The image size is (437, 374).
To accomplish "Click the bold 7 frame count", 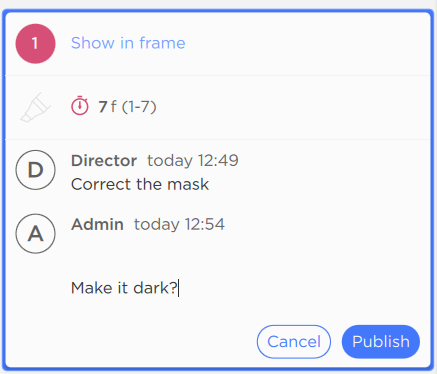I will point(103,107).
